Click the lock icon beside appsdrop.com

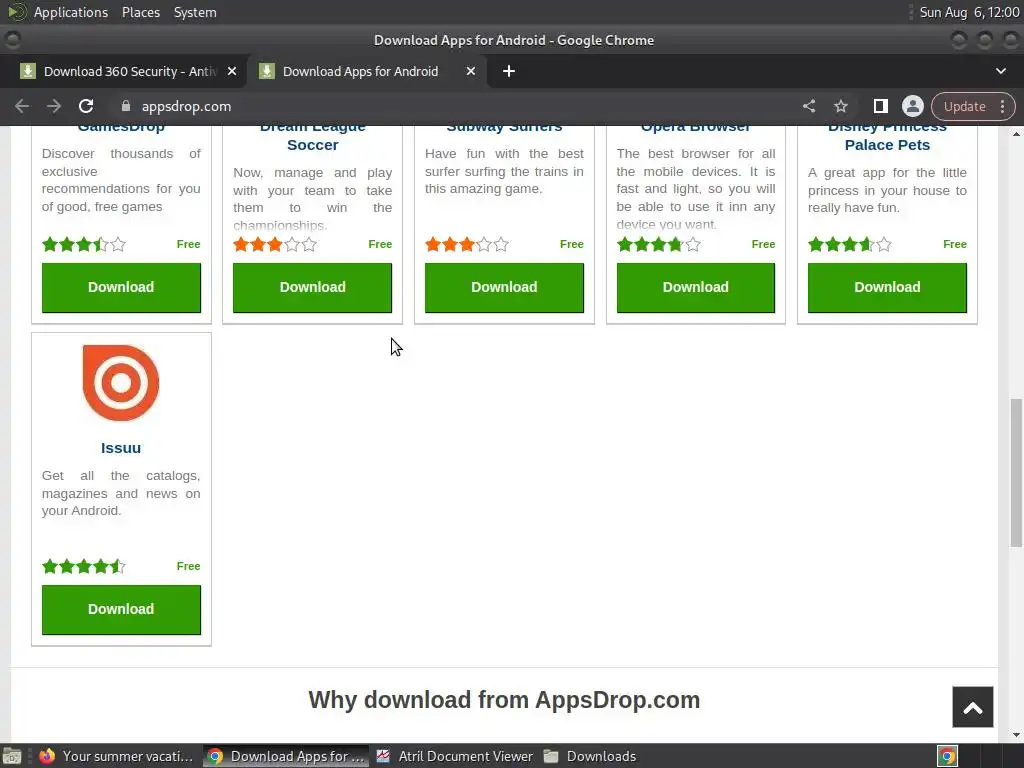point(126,106)
